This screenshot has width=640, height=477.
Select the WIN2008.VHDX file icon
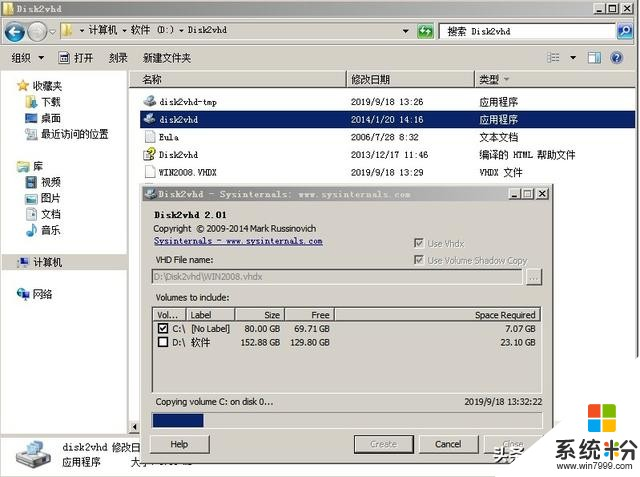[150, 172]
